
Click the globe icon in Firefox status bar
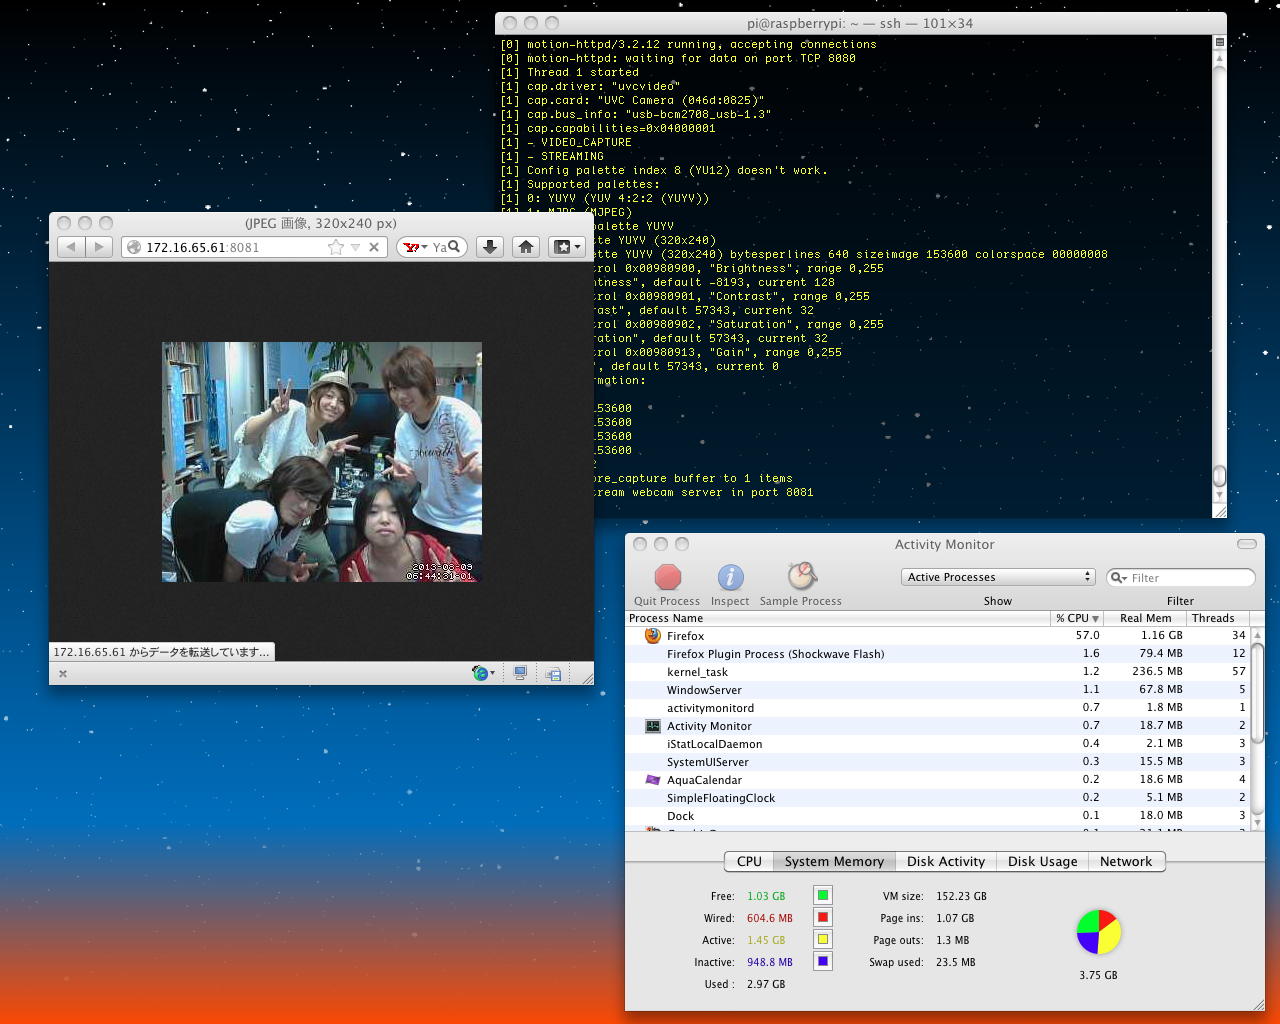click(481, 673)
